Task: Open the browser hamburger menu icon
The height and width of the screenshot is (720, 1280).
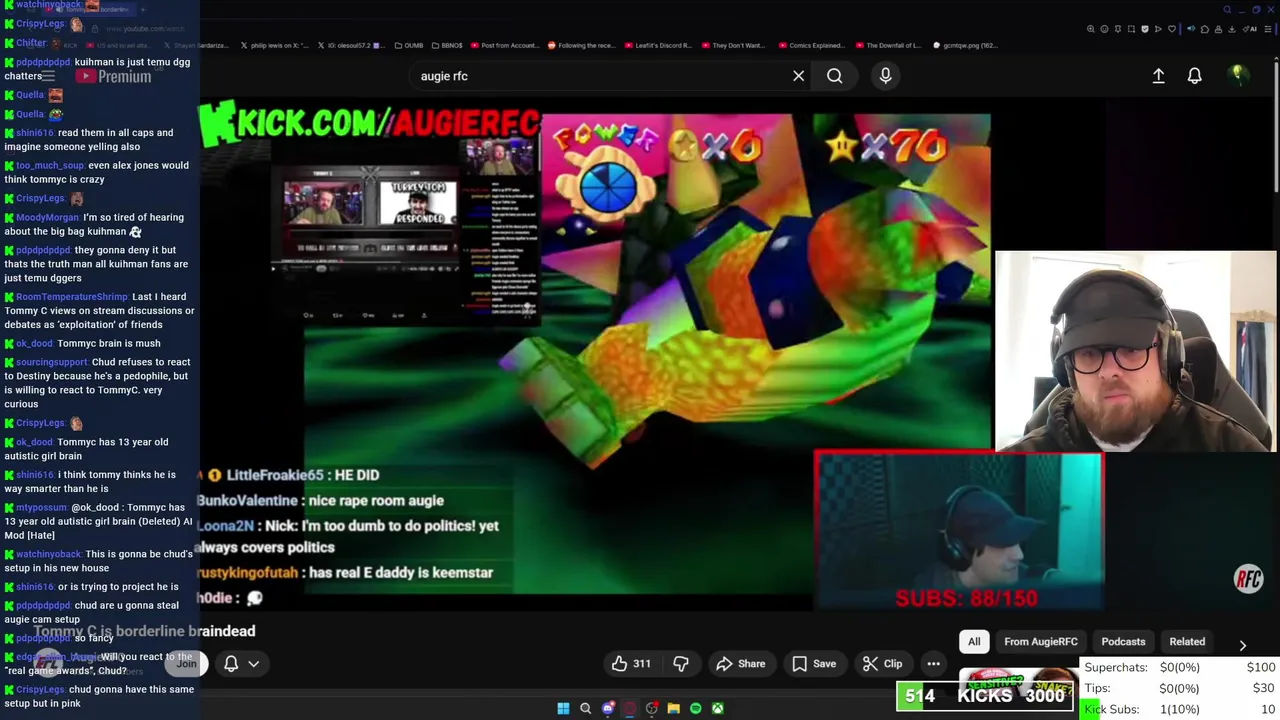Action: 1270,29
